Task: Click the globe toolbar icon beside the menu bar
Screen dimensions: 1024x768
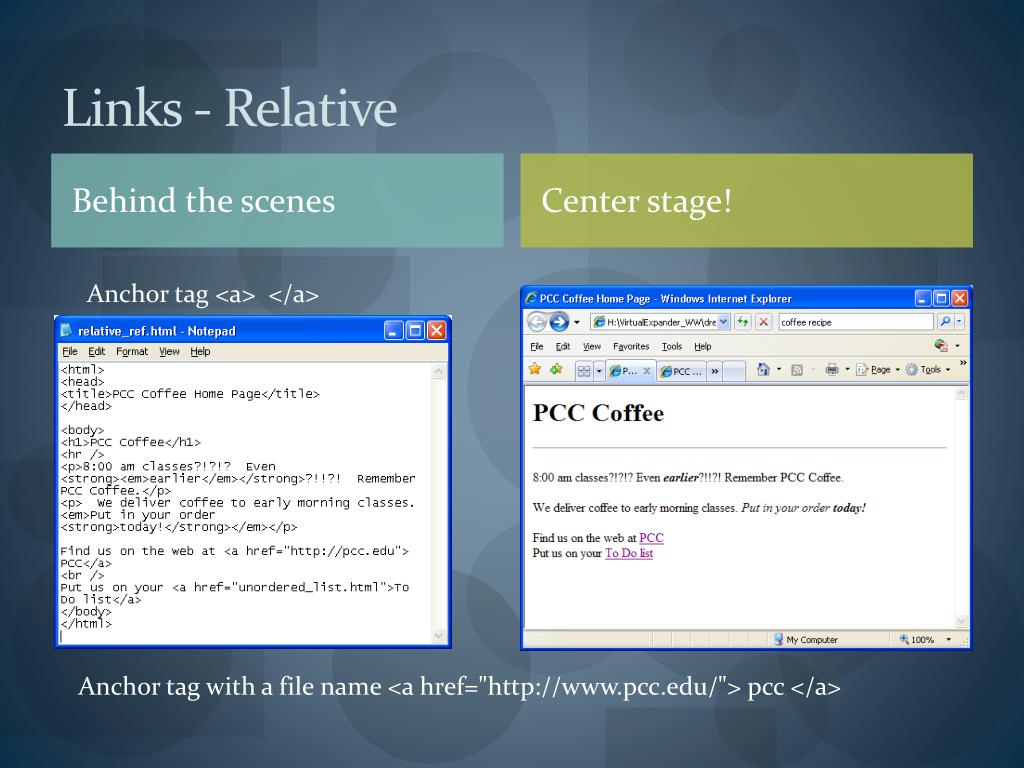Action: (941, 345)
